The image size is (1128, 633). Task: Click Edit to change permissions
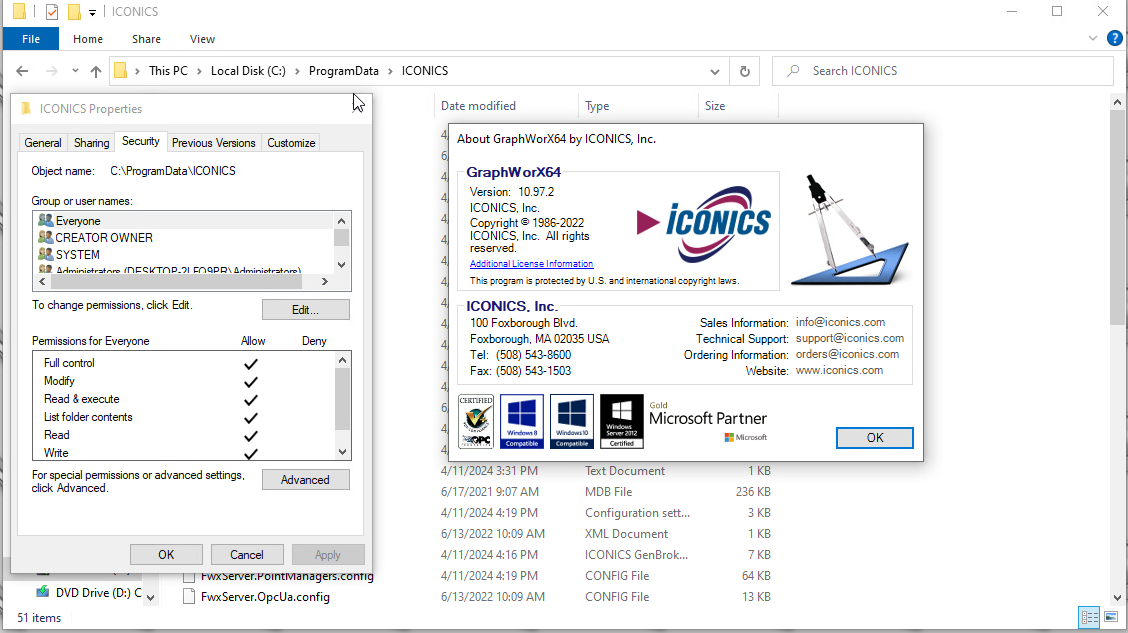coord(306,309)
